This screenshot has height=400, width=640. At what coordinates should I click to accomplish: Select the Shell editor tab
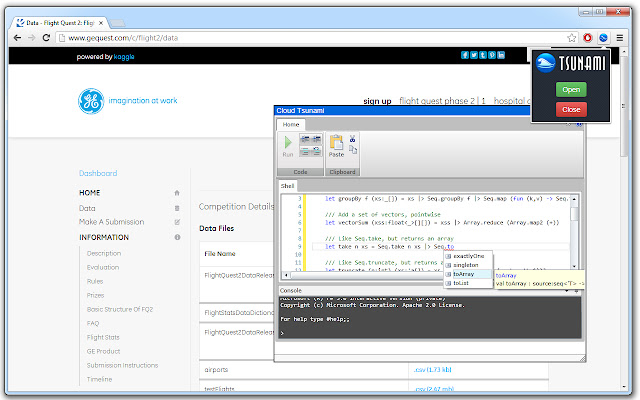point(287,186)
